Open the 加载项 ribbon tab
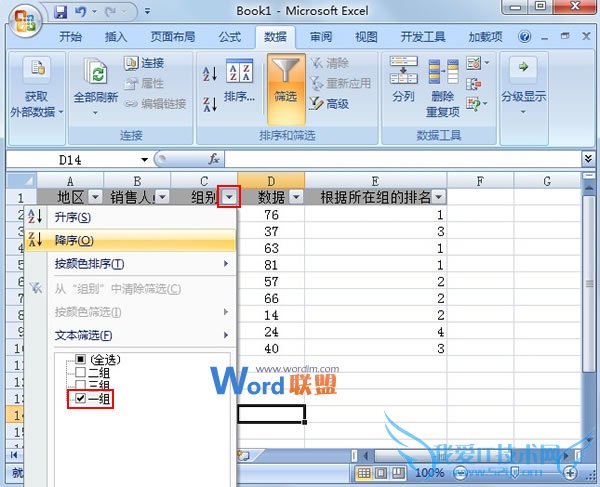The width and height of the screenshot is (600, 487). (485, 37)
